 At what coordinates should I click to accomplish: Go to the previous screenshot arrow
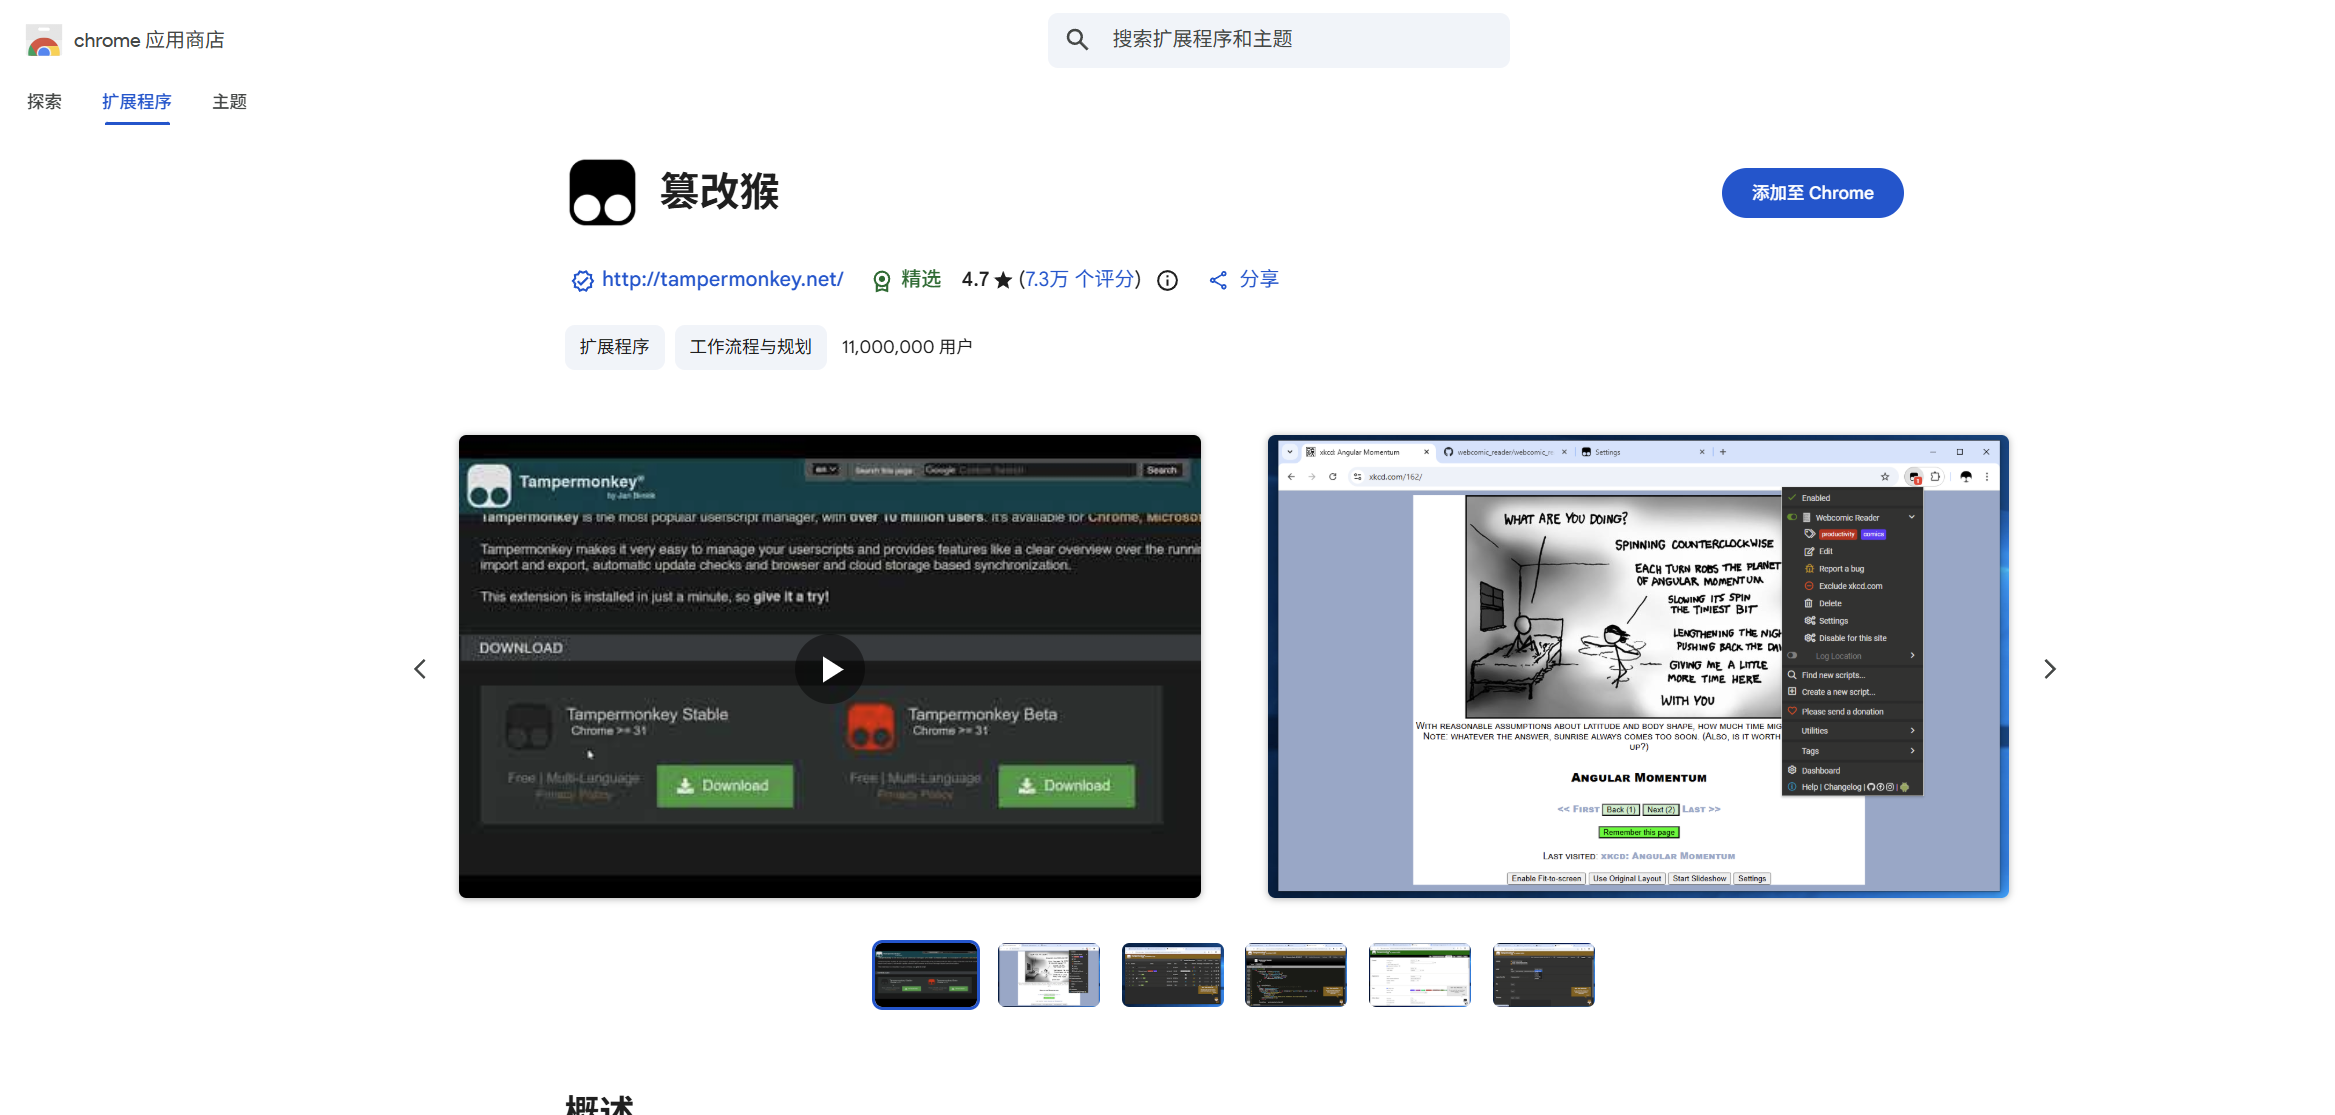point(420,669)
